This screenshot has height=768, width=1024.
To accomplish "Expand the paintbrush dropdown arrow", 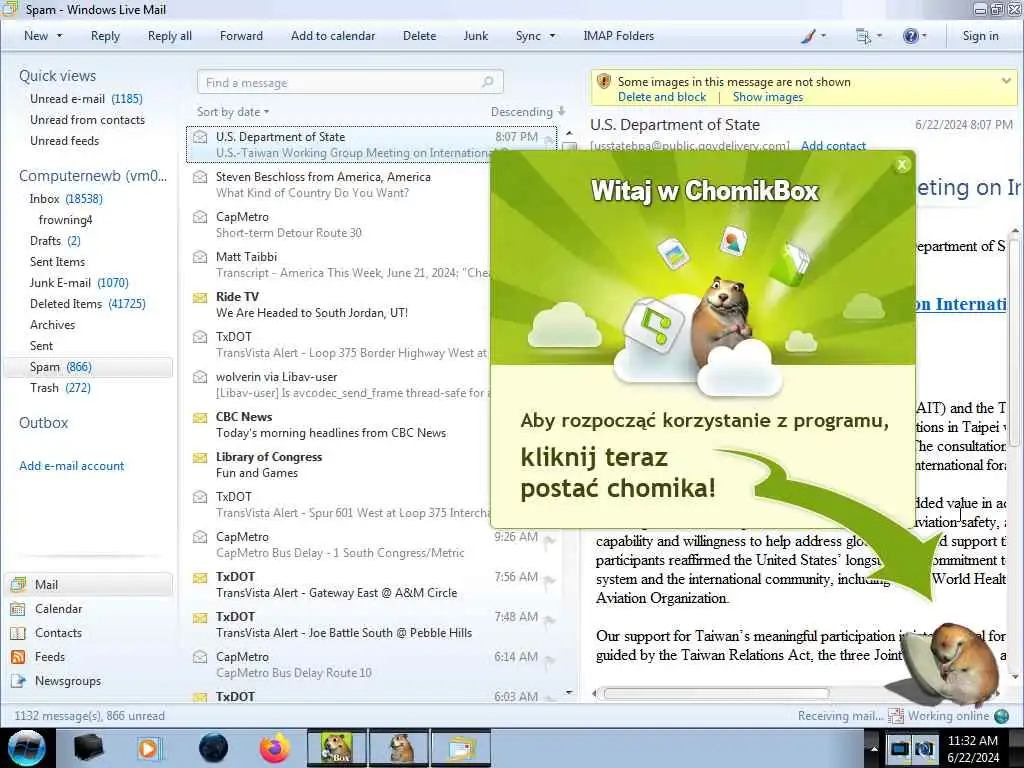I will [x=823, y=36].
